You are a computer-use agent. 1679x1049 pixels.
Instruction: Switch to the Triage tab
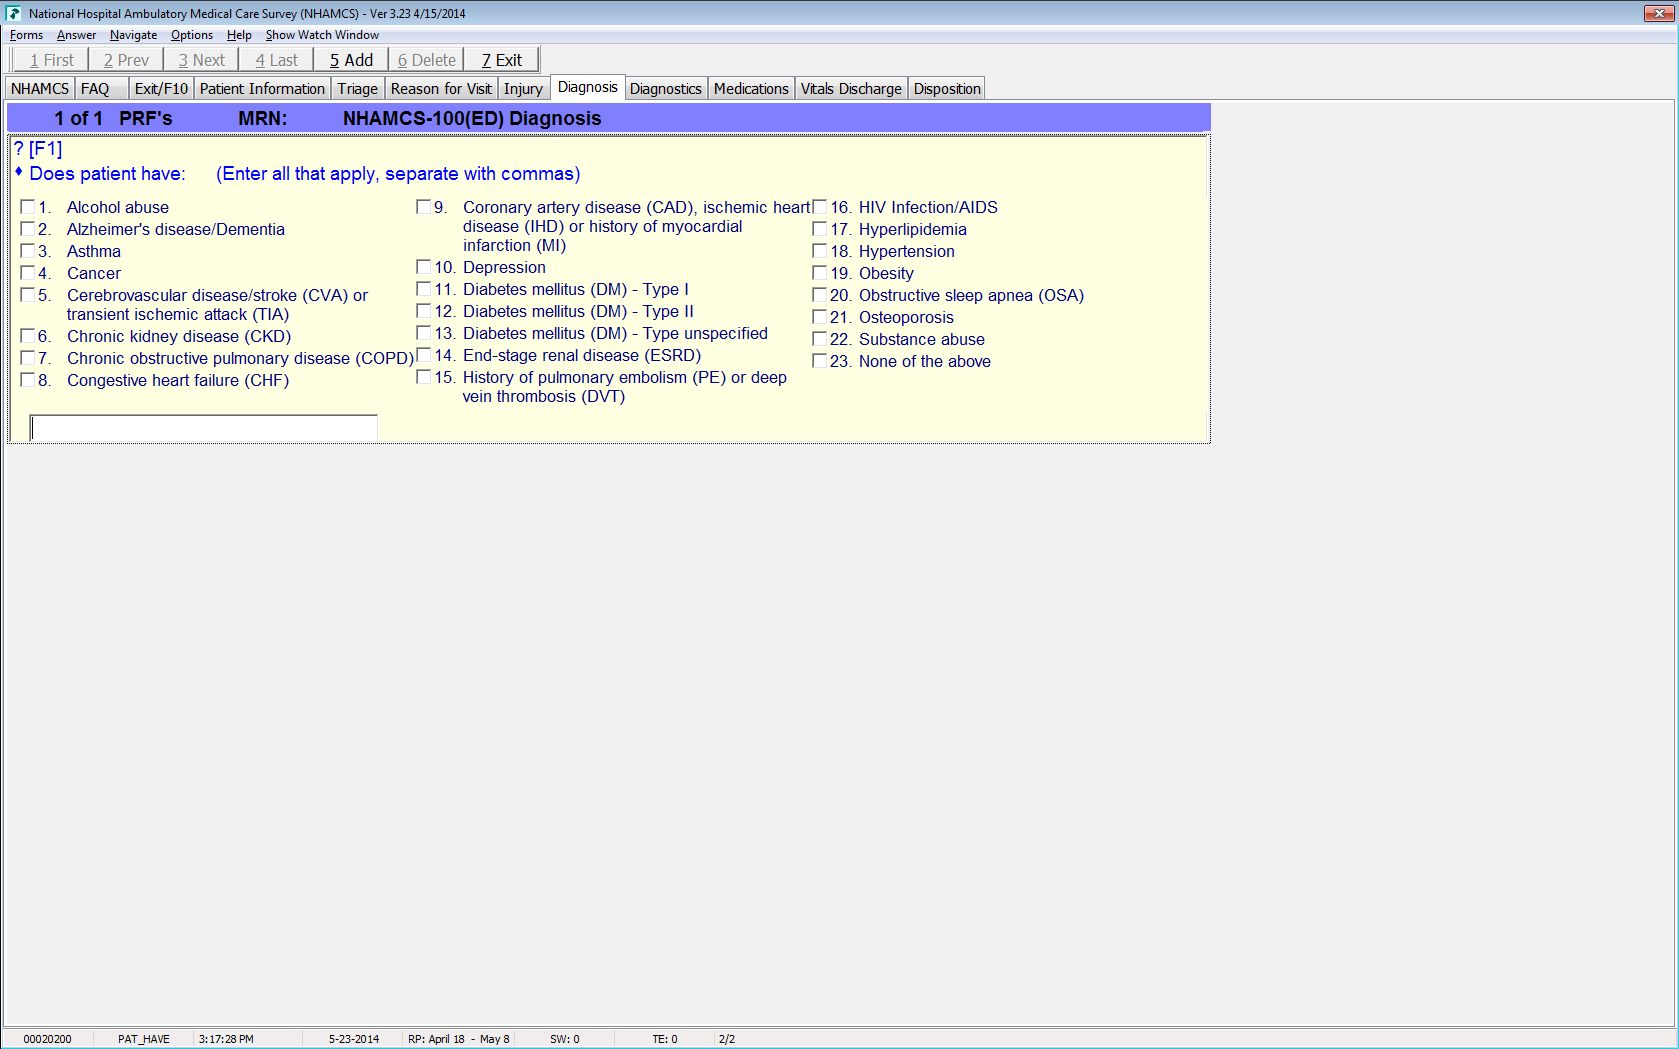pos(357,89)
